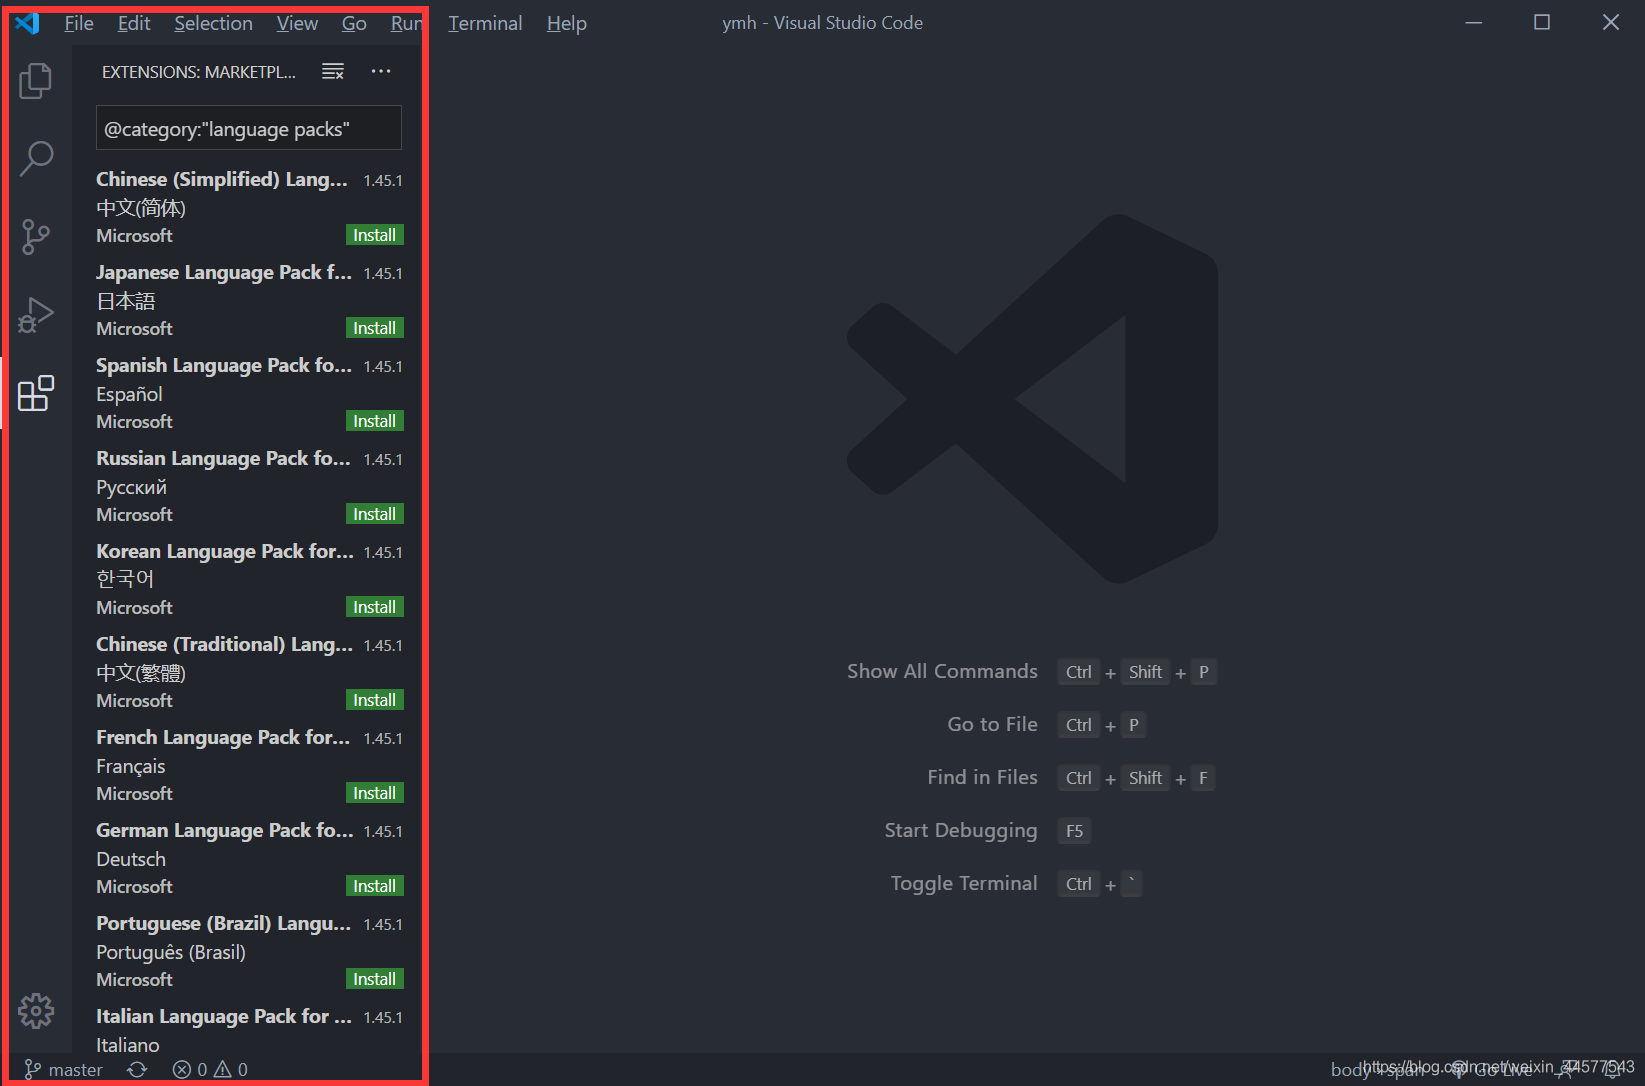Open the "French Language Pack for..." extension title
Screen dimensions: 1645x1086
(x=223, y=737)
